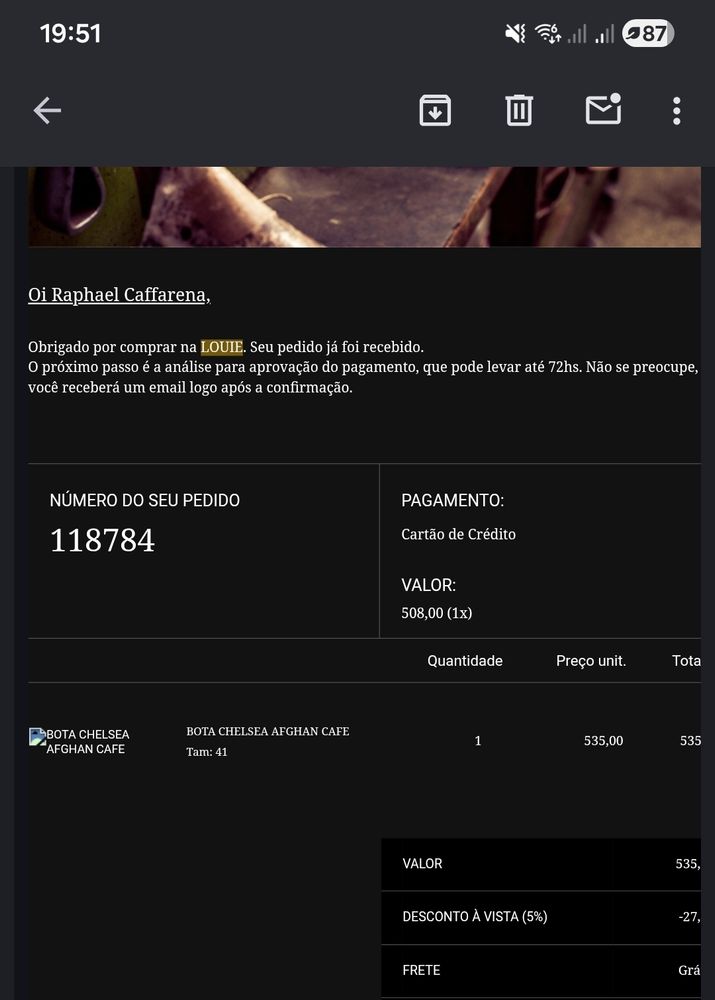
Task: Tap the 19:51 clock in status bar
Action: (x=70, y=33)
